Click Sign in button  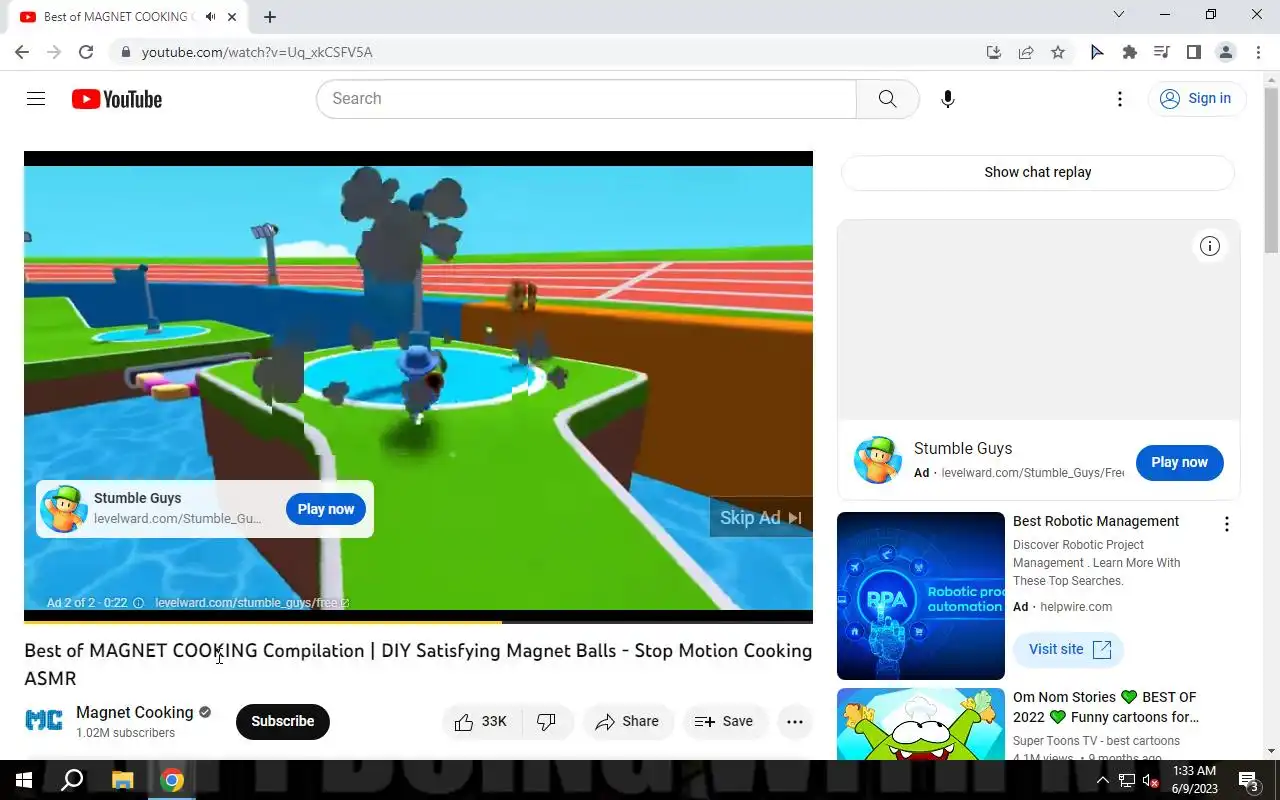1196,99
